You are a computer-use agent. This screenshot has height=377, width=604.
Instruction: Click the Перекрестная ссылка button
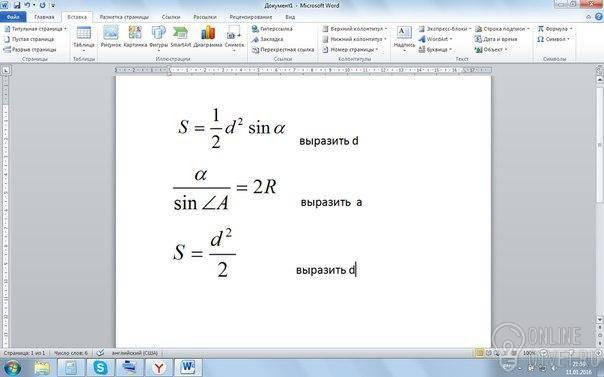click(283, 50)
